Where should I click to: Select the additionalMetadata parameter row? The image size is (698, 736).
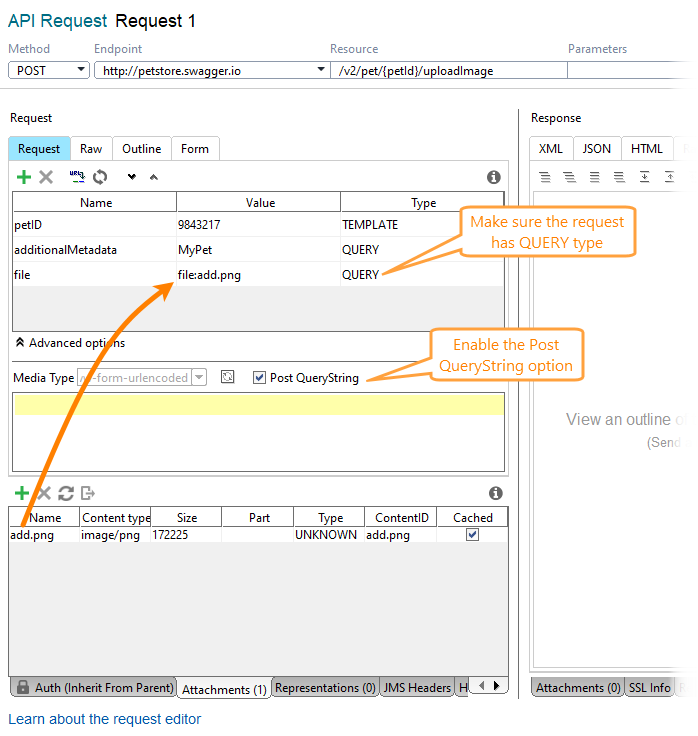pos(258,250)
